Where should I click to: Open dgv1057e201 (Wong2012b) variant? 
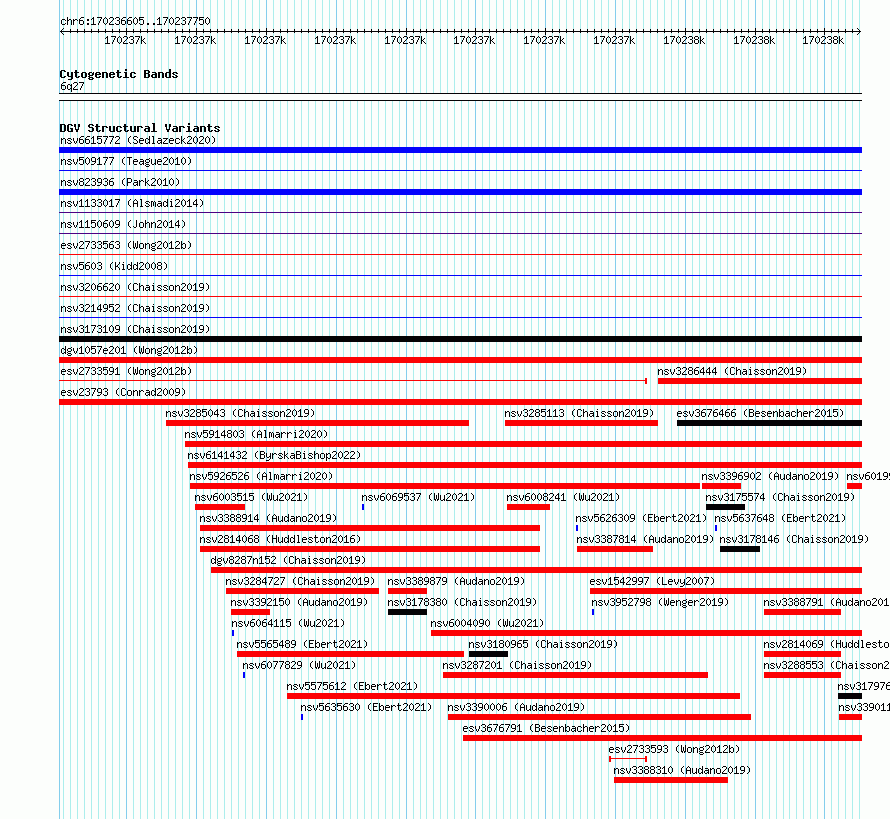(129, 350)
